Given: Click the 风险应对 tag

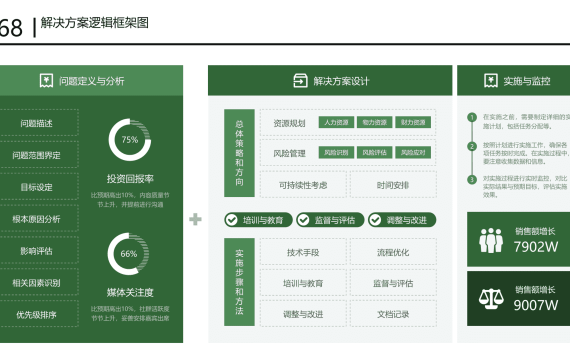Looking at the screenshot, I should (413, 152).
